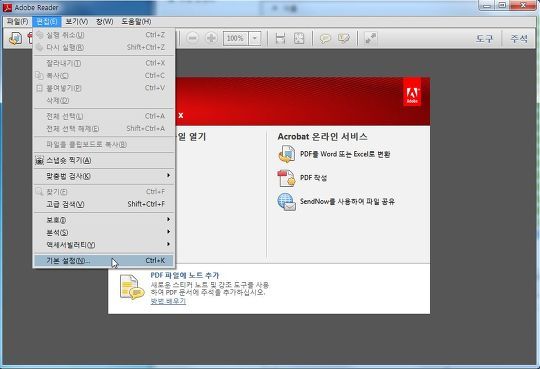Click 실행 취소(U) menu entry
Image resolution: width=540 pixels, height=369 pixels.
coord(104,35)
